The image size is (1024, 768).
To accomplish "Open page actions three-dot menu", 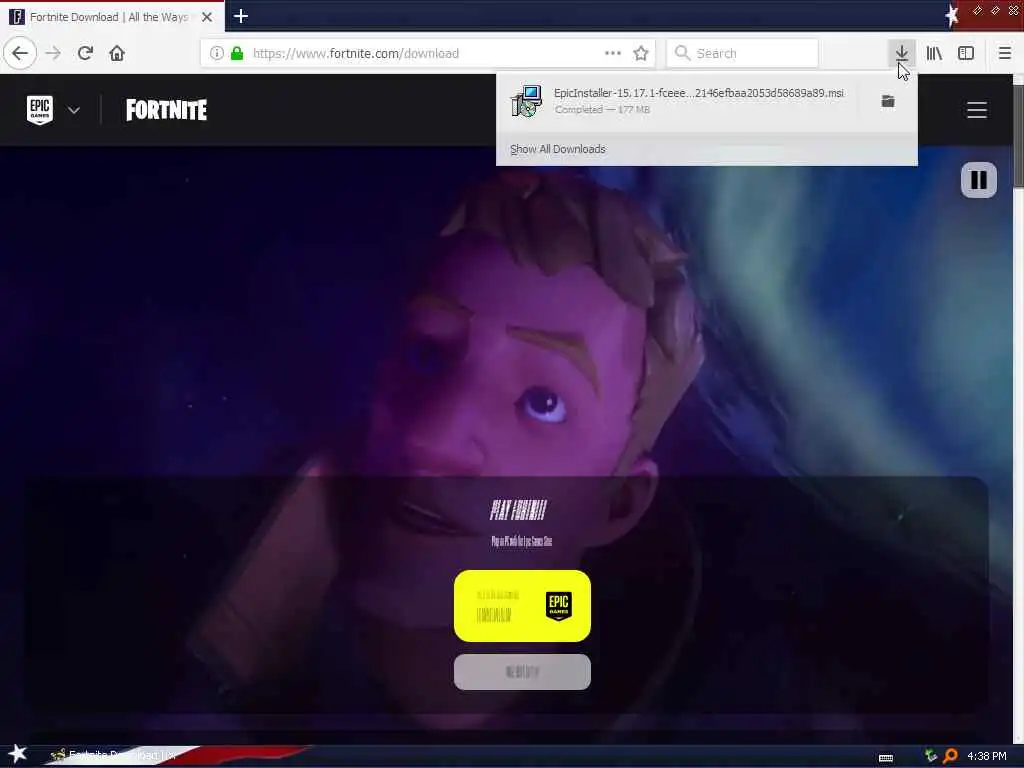I will pos(613,53).
